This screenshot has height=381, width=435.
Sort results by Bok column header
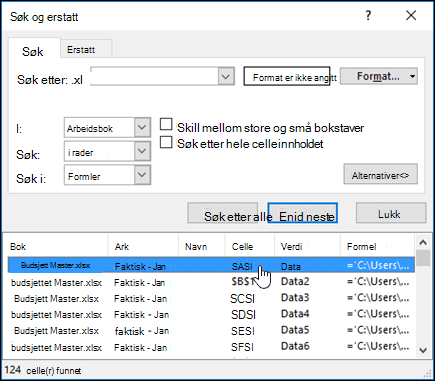pos(57,246)
